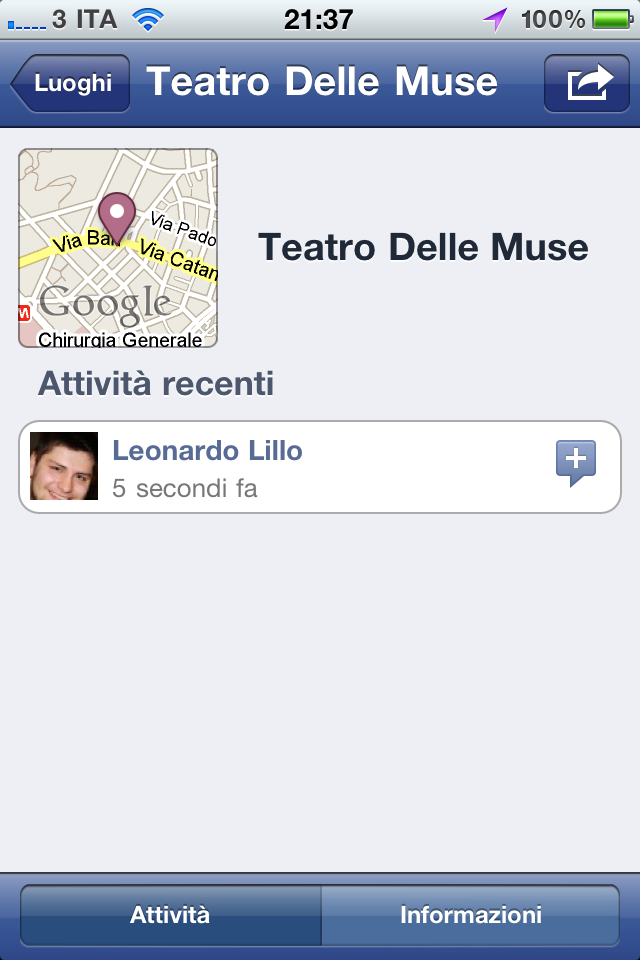Viewport: 640px width, 960px height.
Task: Tap the share arrow icon
Action: click(x=587, y=83)
